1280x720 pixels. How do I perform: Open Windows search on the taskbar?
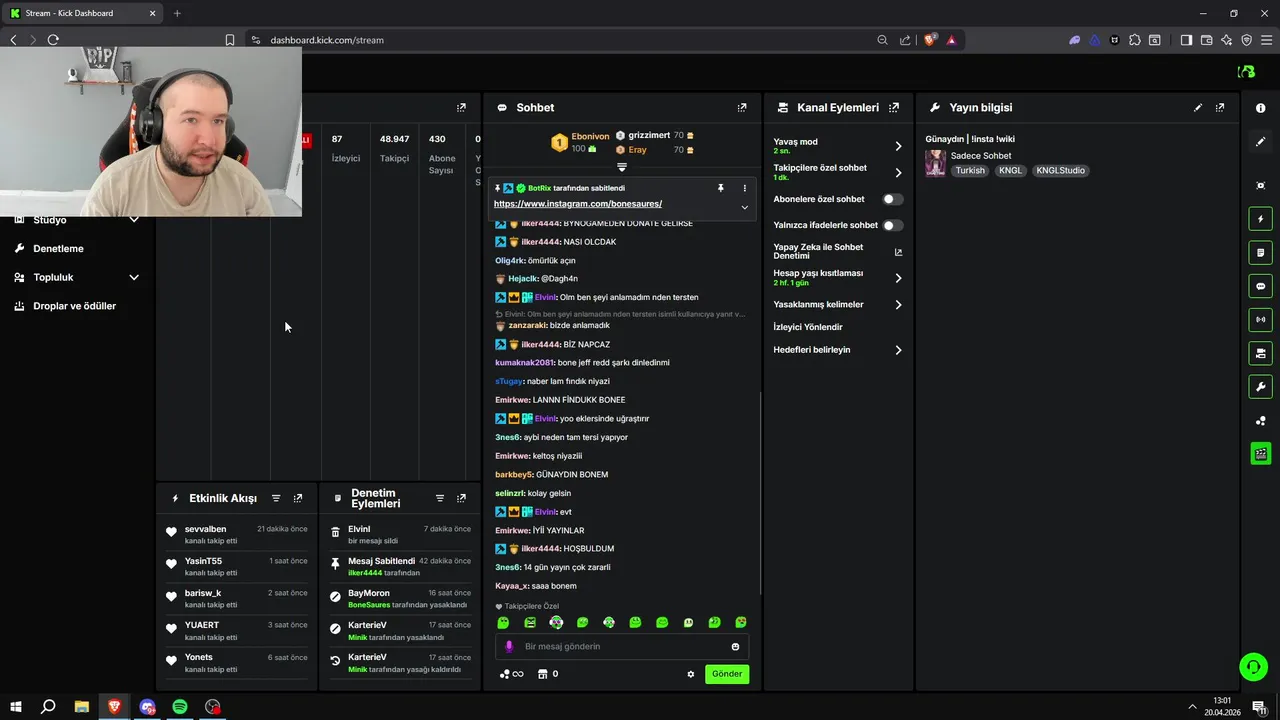point(48,707)
